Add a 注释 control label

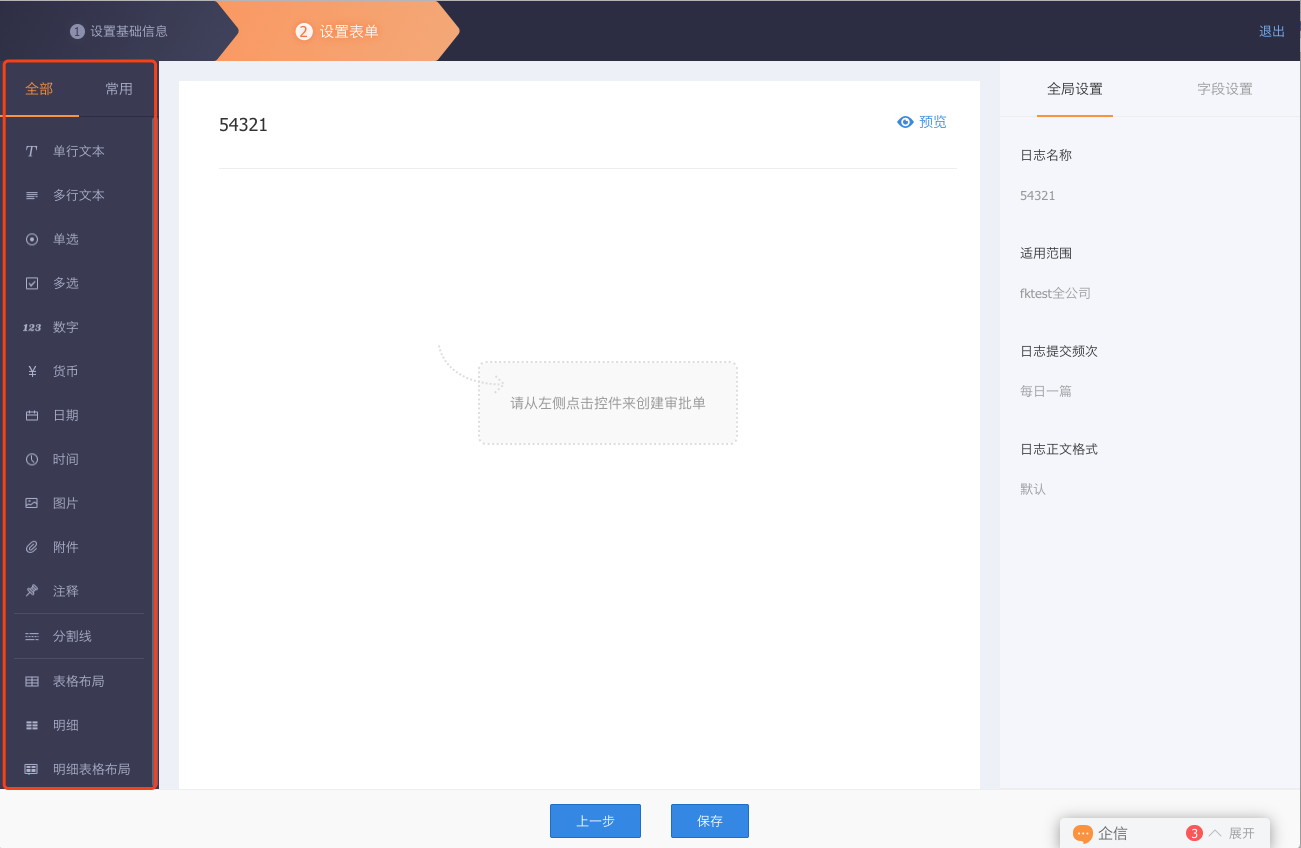click(66, 592)
